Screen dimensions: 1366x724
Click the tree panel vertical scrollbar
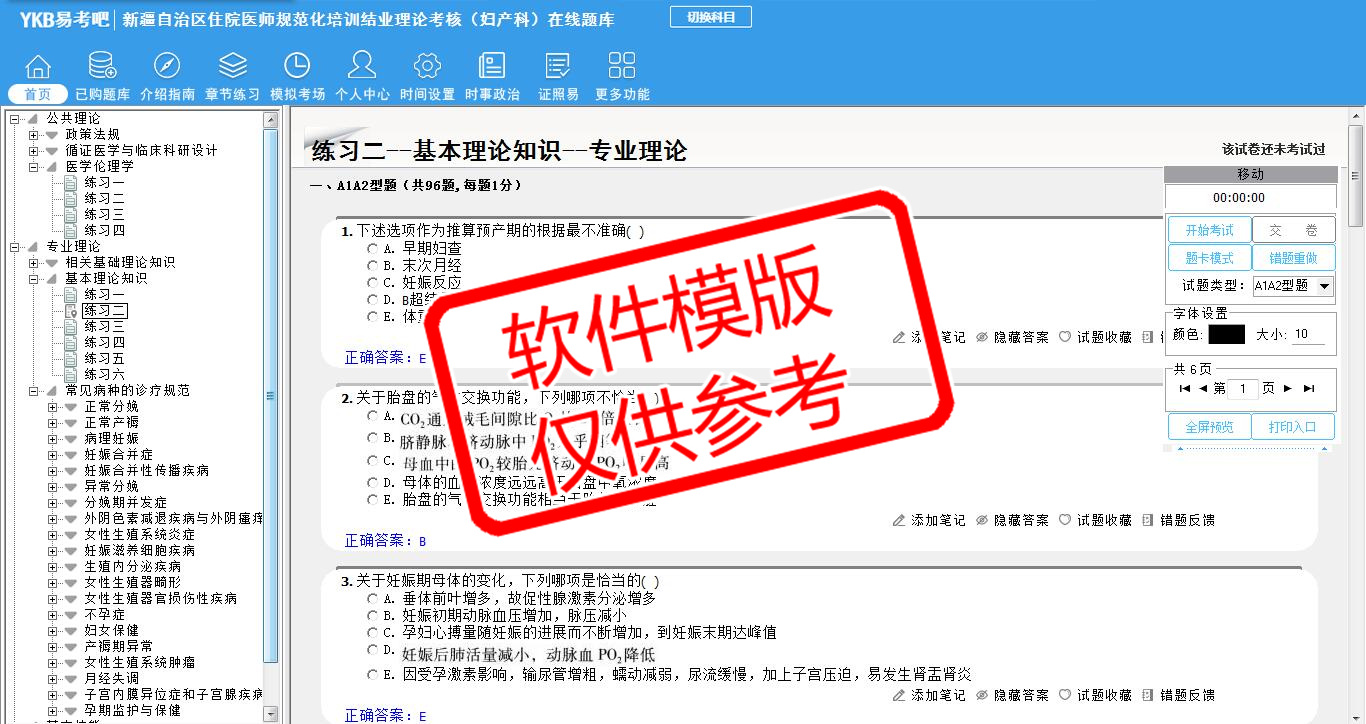point(271,395)
